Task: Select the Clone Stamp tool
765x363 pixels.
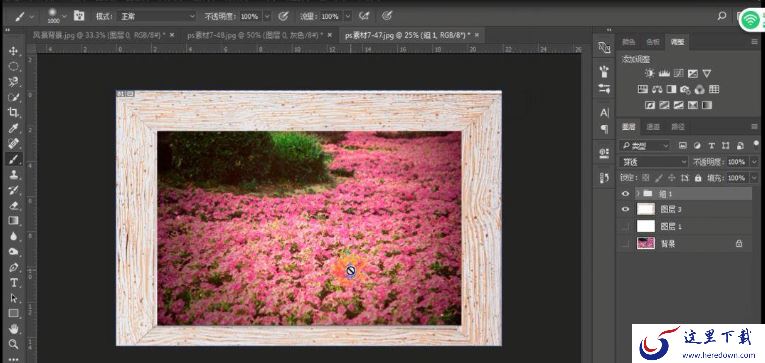Action: [x=13, y=174]
